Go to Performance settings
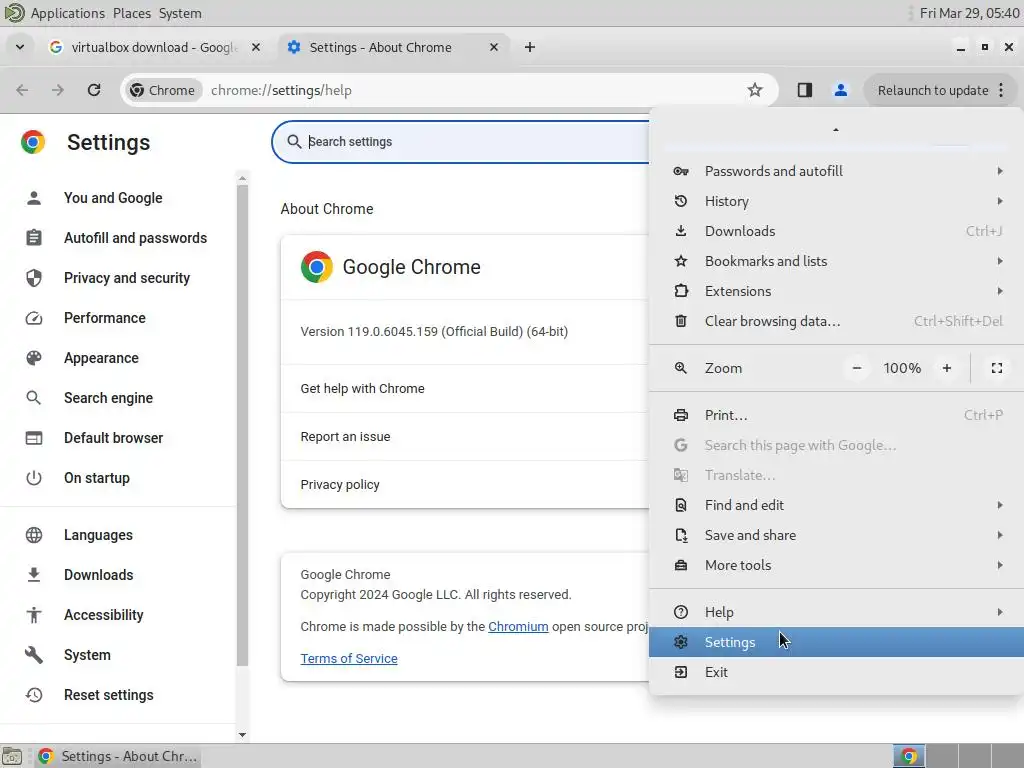 point(104,318)
